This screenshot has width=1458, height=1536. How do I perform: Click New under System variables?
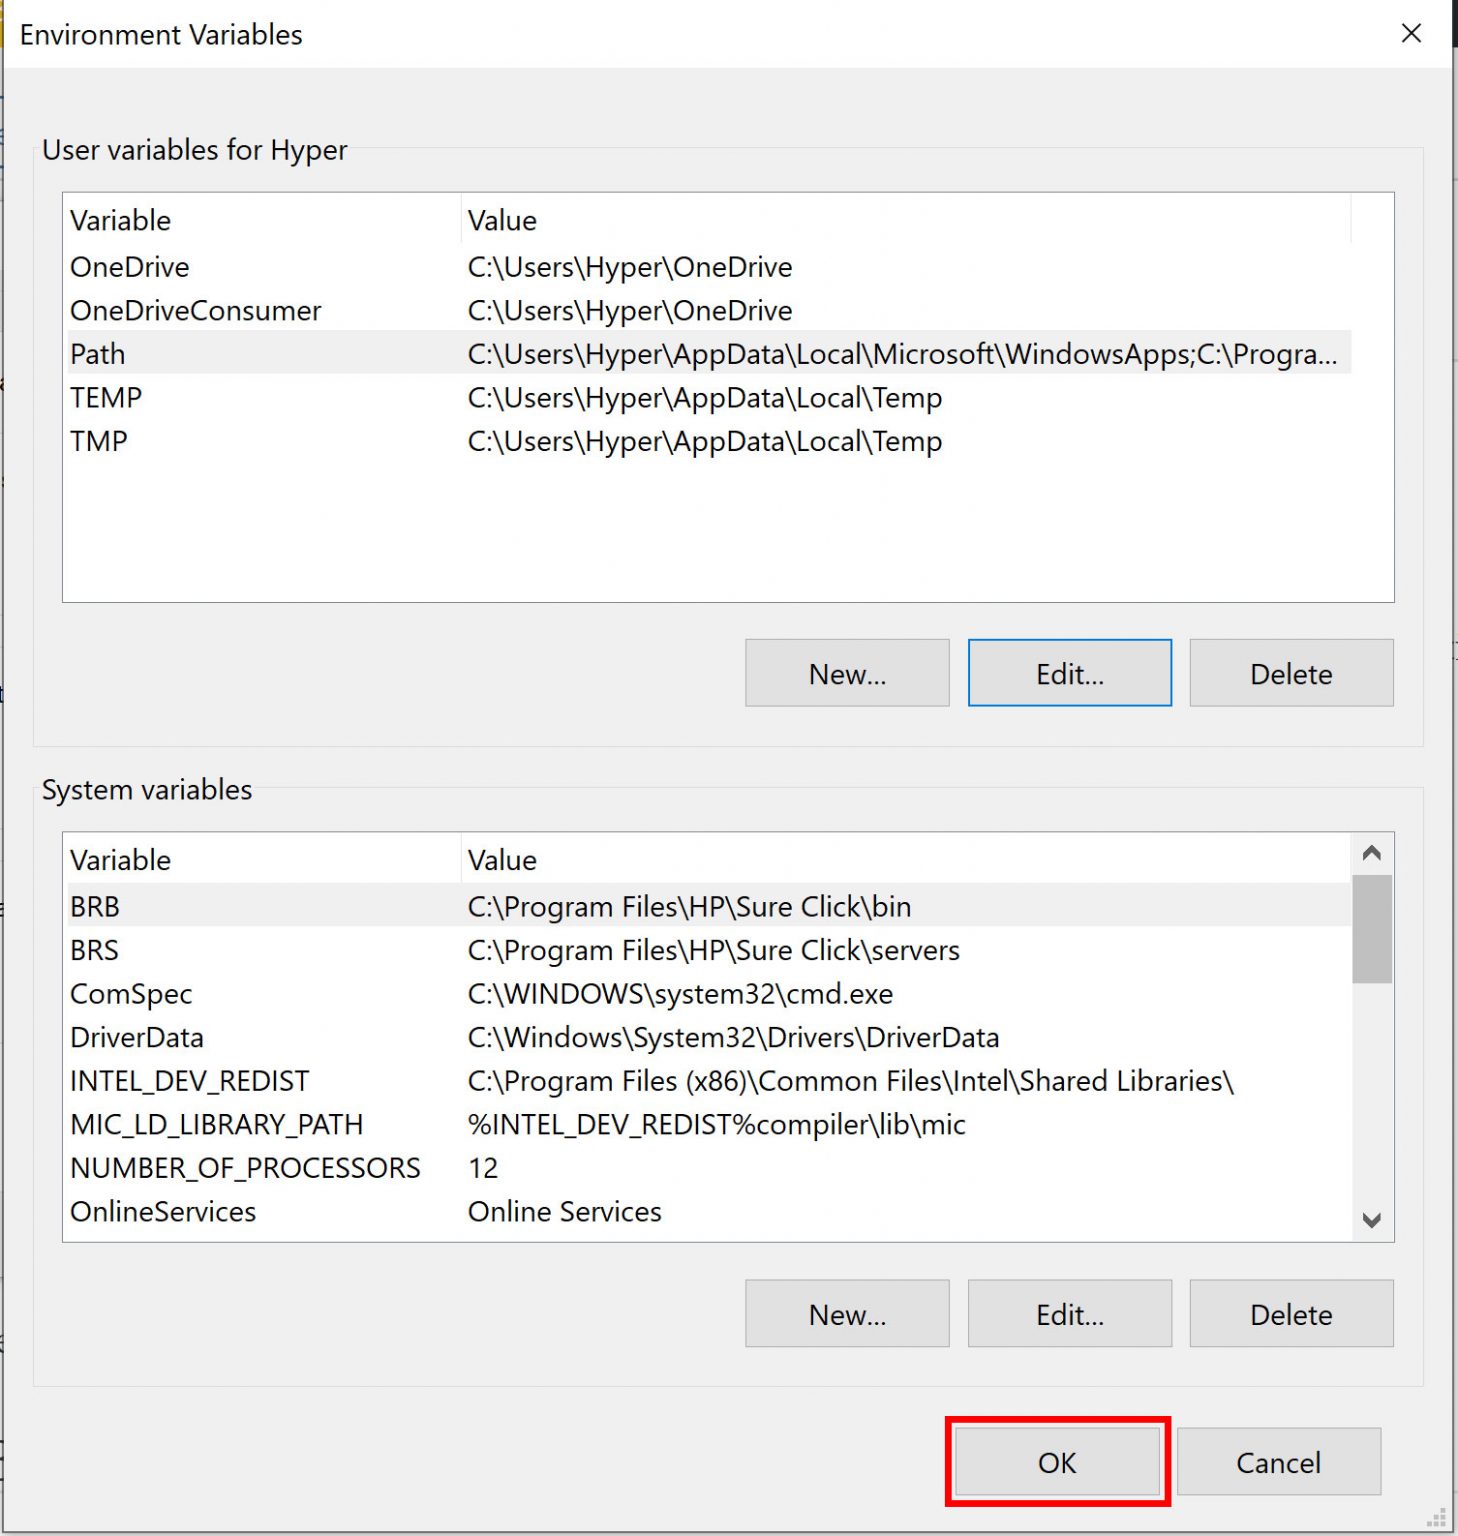[847, 1313]
